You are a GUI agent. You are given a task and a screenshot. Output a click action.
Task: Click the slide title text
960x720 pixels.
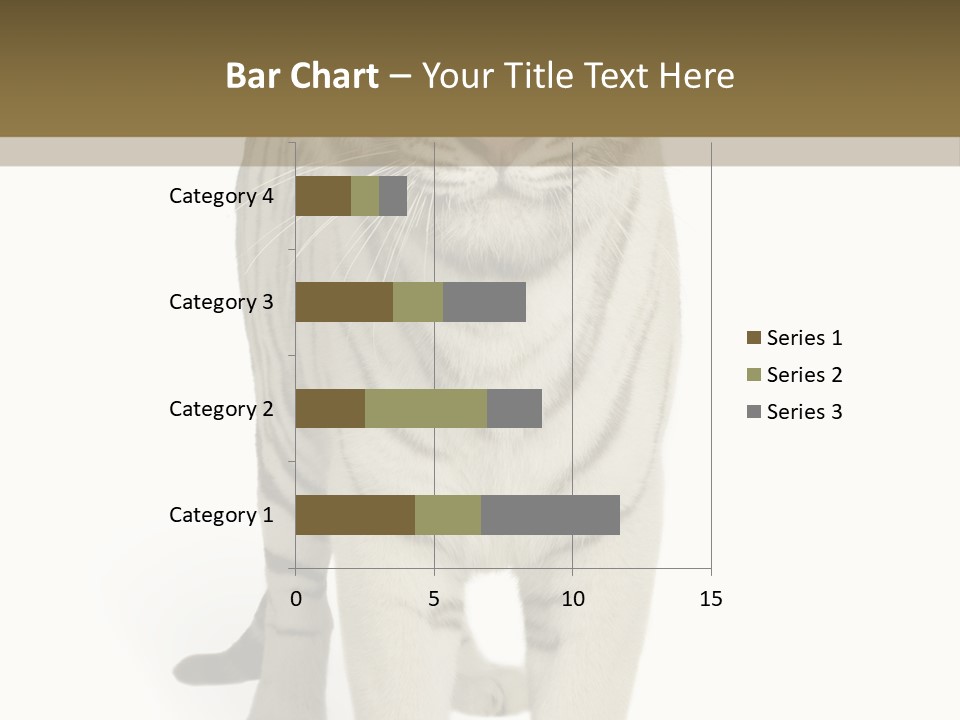pos(480,75)
